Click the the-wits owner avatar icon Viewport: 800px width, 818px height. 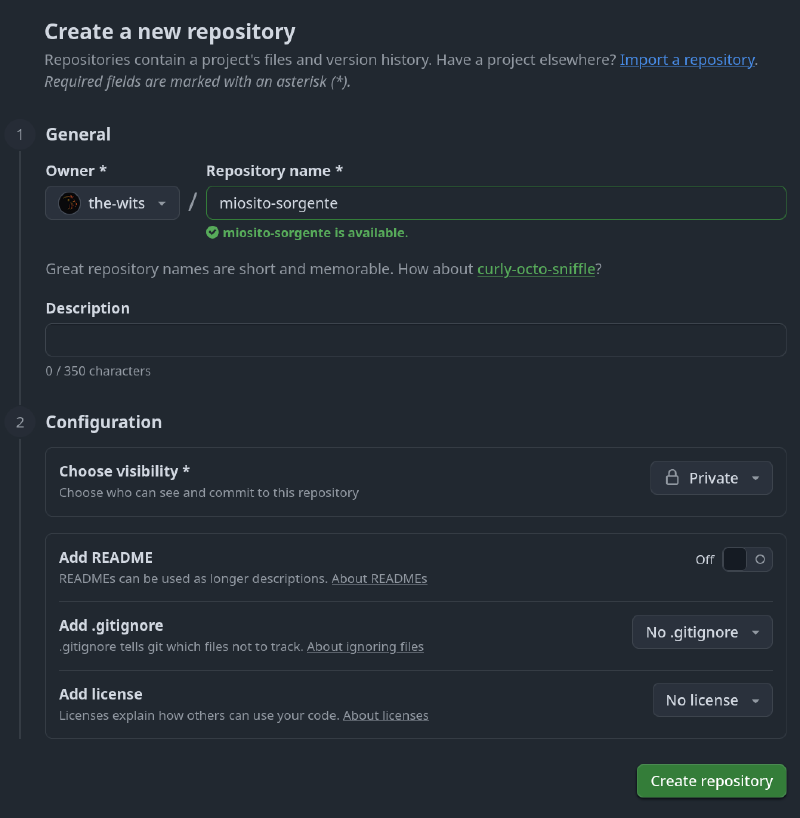point(69,203)
